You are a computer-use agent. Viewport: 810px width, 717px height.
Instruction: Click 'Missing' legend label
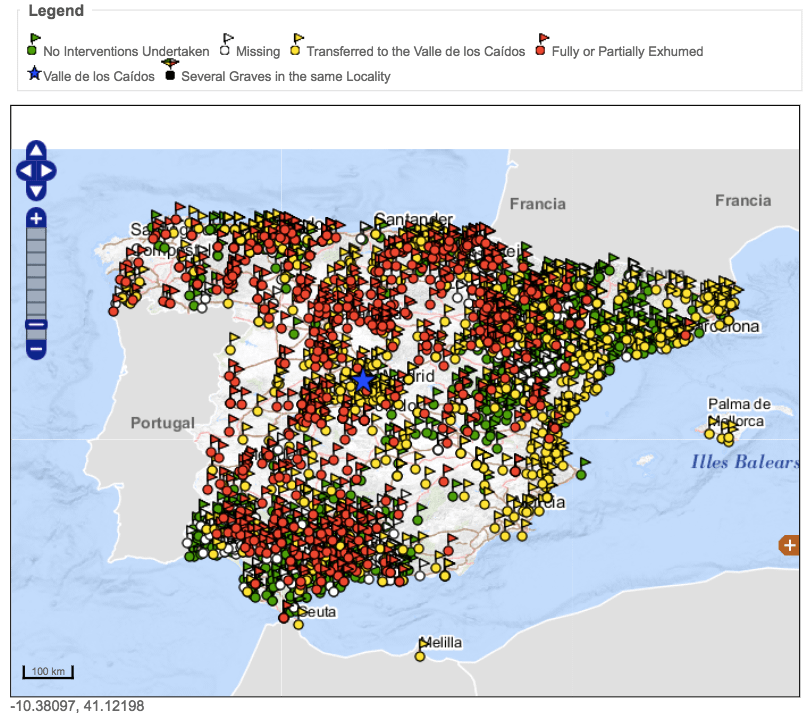pos(258,52)
